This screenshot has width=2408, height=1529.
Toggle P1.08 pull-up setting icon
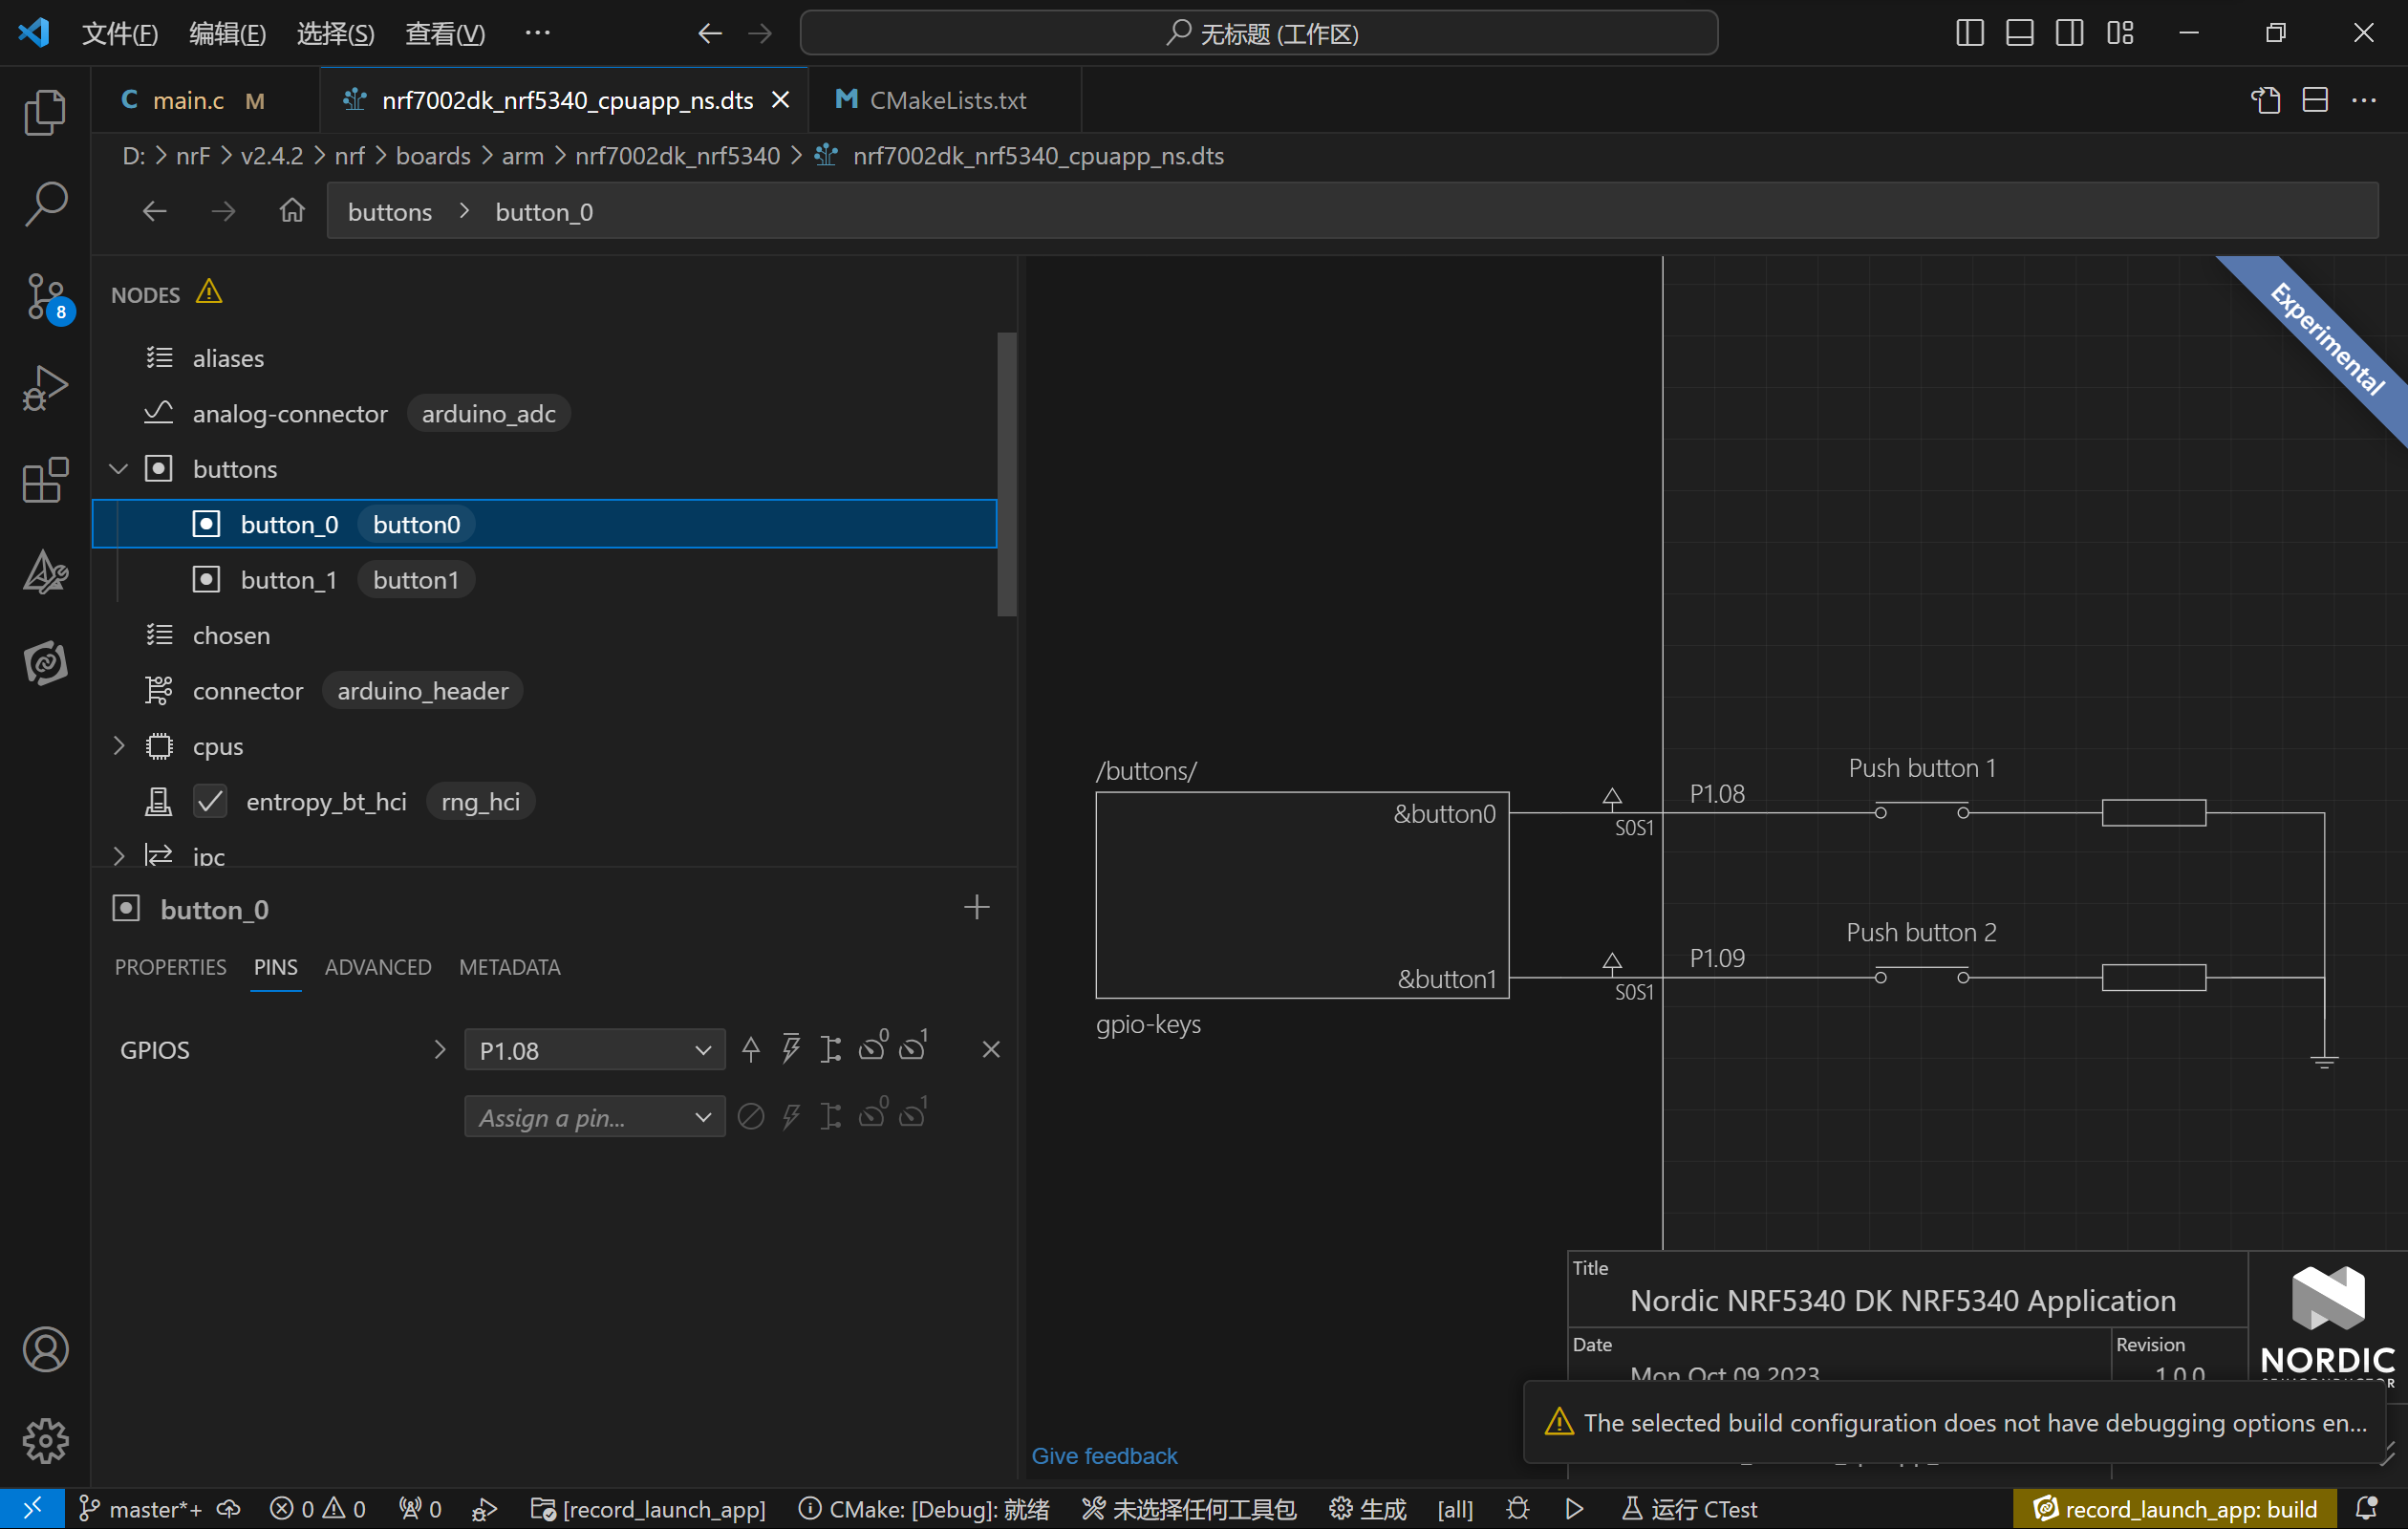pos(751,1050)
